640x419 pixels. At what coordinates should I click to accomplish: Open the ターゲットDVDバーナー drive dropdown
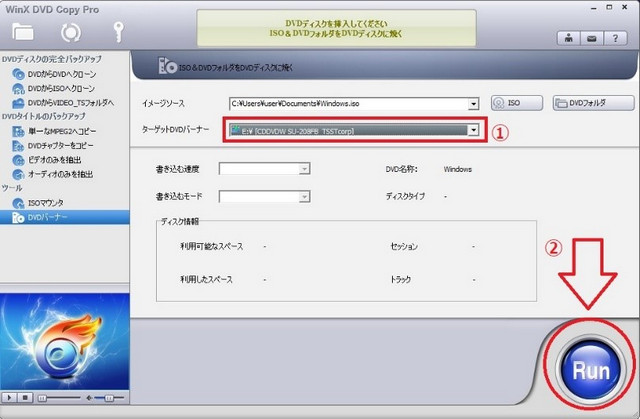[x=472, y=130]
